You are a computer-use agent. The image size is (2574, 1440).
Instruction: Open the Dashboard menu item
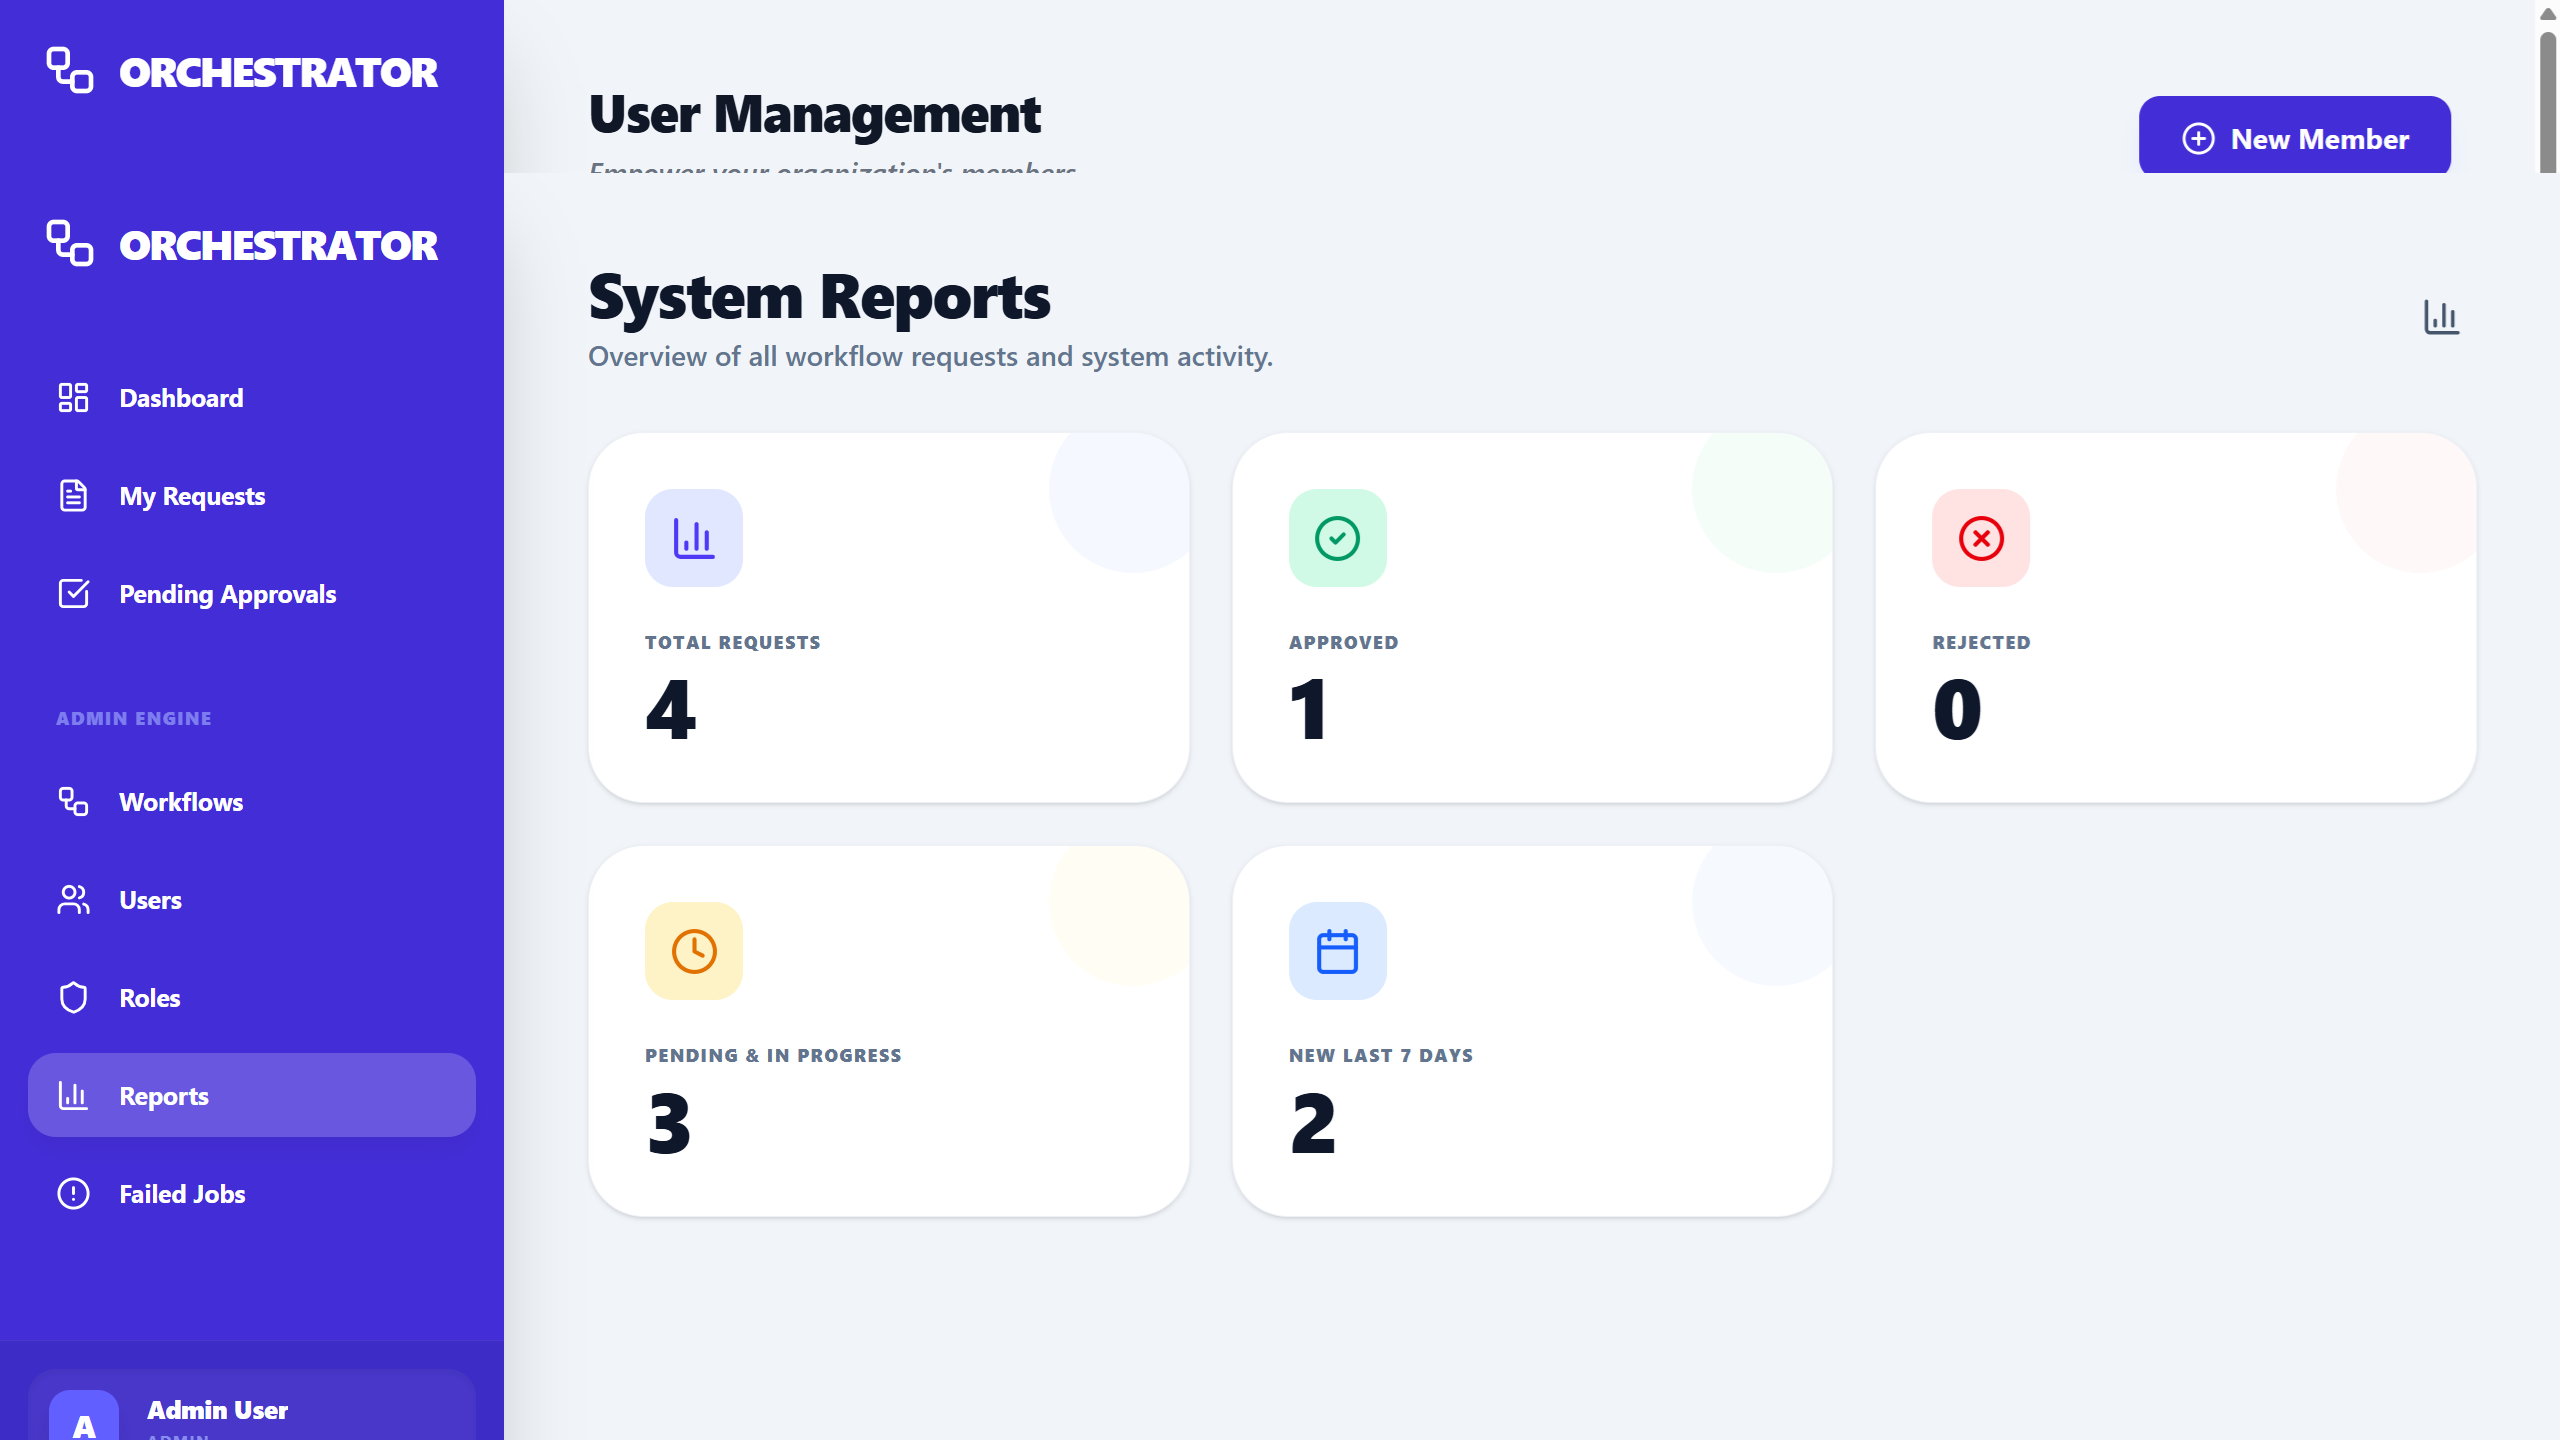coord(181,400)
